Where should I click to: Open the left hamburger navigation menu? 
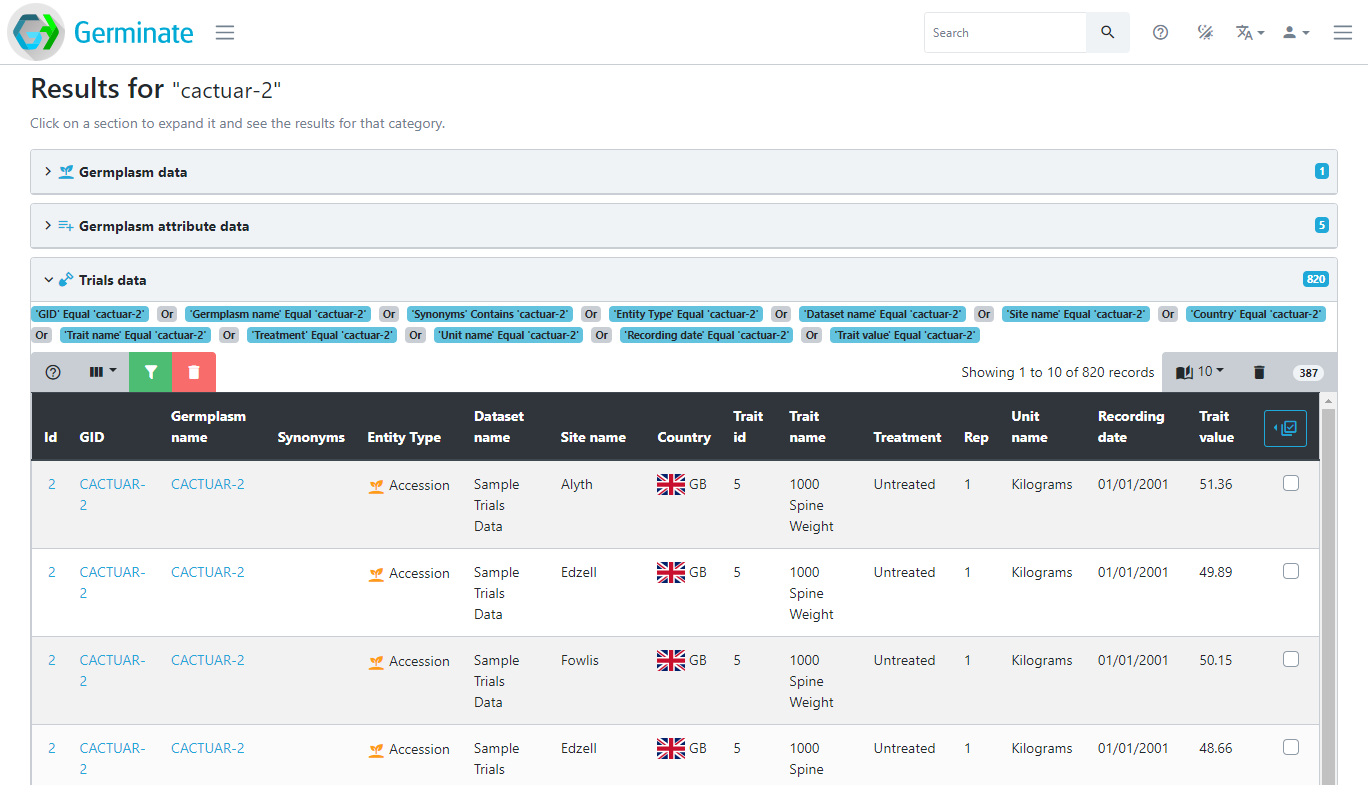tap(225, 33)
